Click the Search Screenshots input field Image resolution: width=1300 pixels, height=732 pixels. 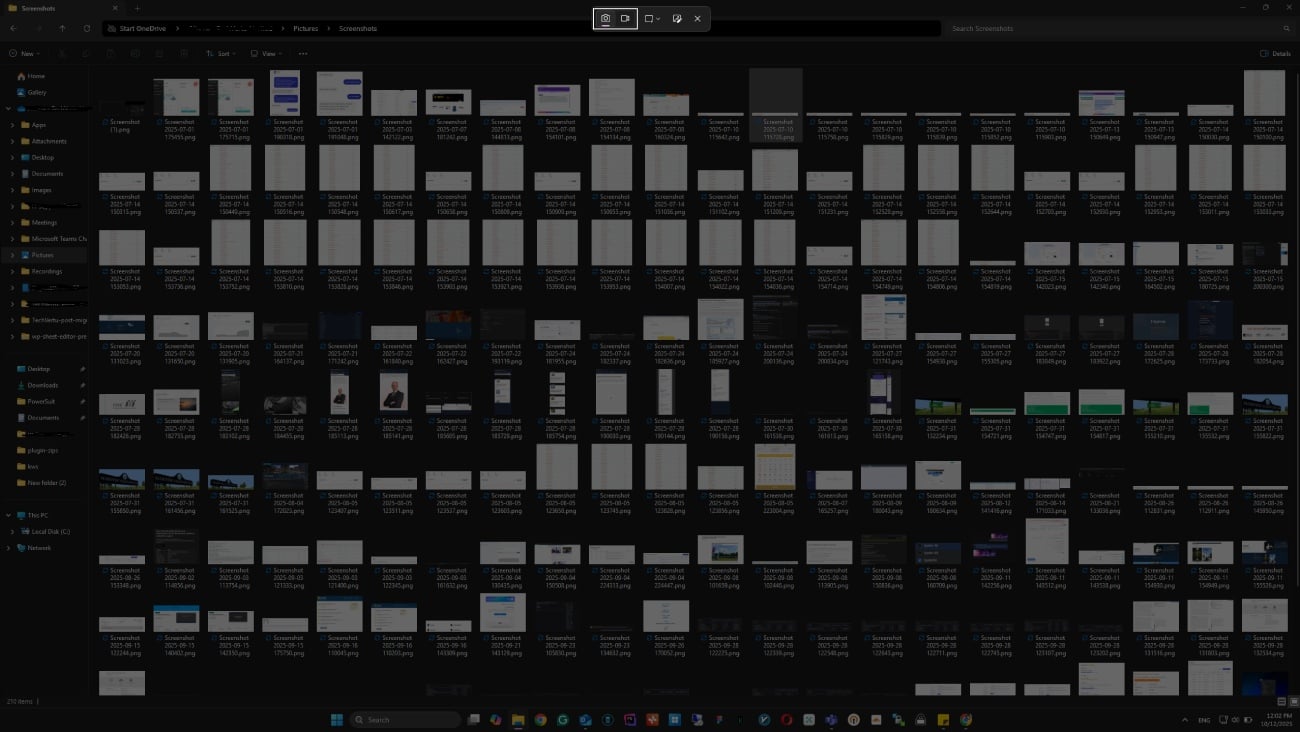click(1110, 29)
